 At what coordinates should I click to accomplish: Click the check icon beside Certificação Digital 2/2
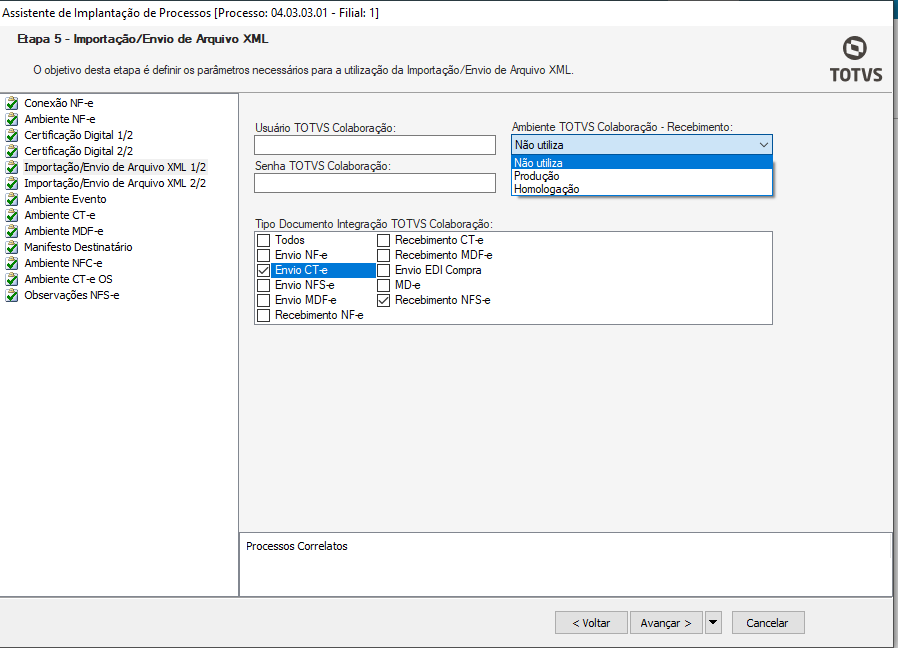[11, 151]
